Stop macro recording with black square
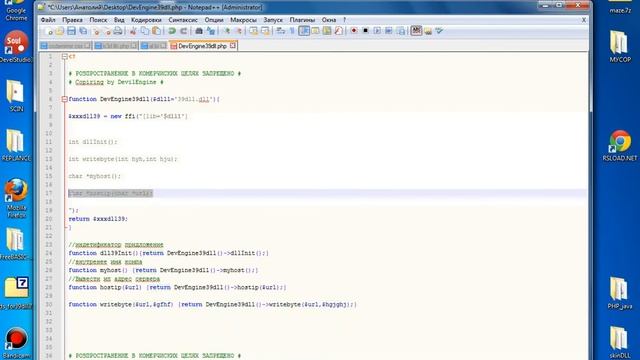The width and height of the screenshot is (640, 360). coord(366,31)
